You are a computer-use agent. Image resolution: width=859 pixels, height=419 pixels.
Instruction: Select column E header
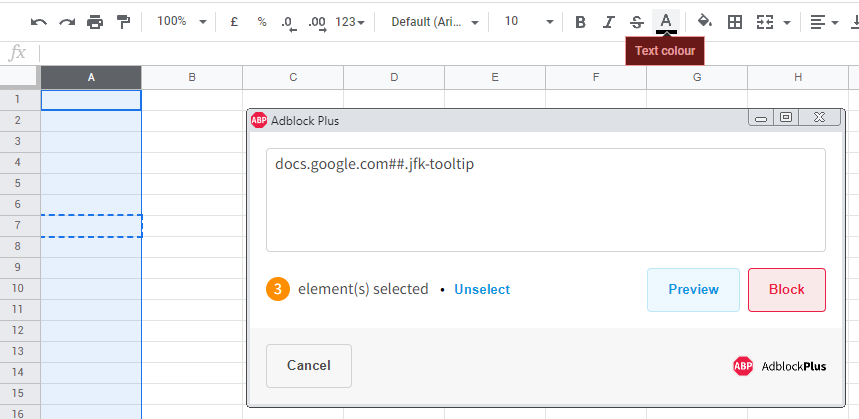pyautogui.click(x=495, y=78)
